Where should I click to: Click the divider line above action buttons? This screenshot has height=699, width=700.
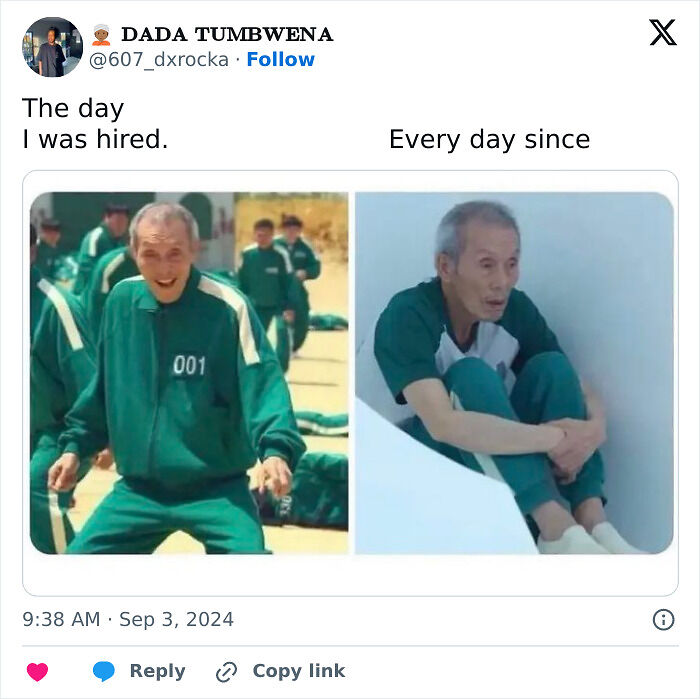[x=350, y=646]
